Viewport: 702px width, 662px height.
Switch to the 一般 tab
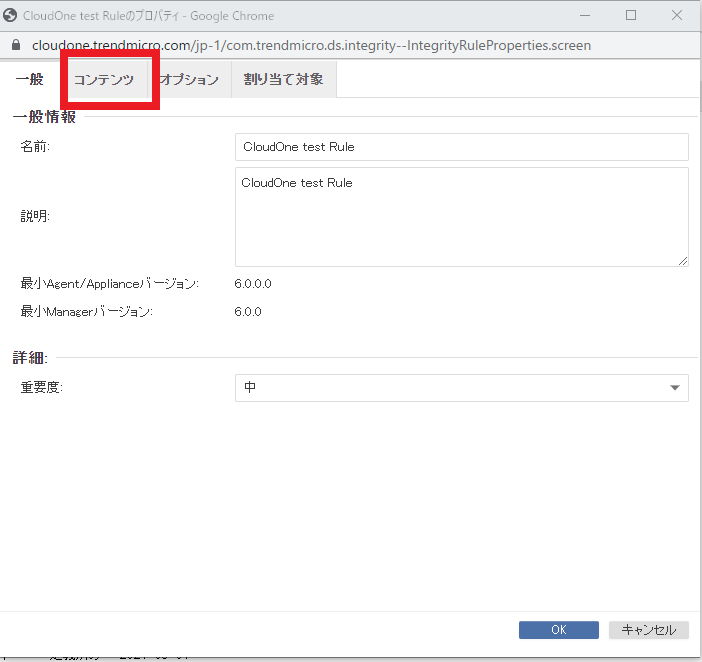click(x=30, y=79)
